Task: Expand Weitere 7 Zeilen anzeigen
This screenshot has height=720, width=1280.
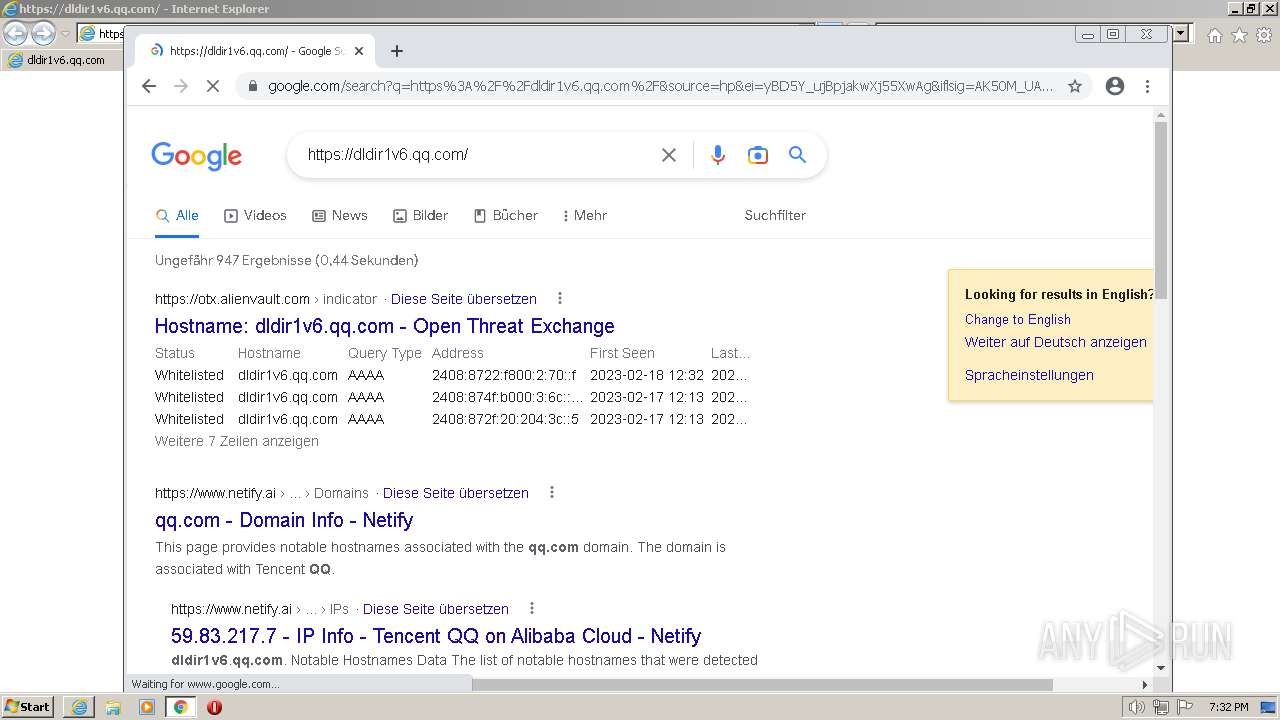Action: point(237,441)
